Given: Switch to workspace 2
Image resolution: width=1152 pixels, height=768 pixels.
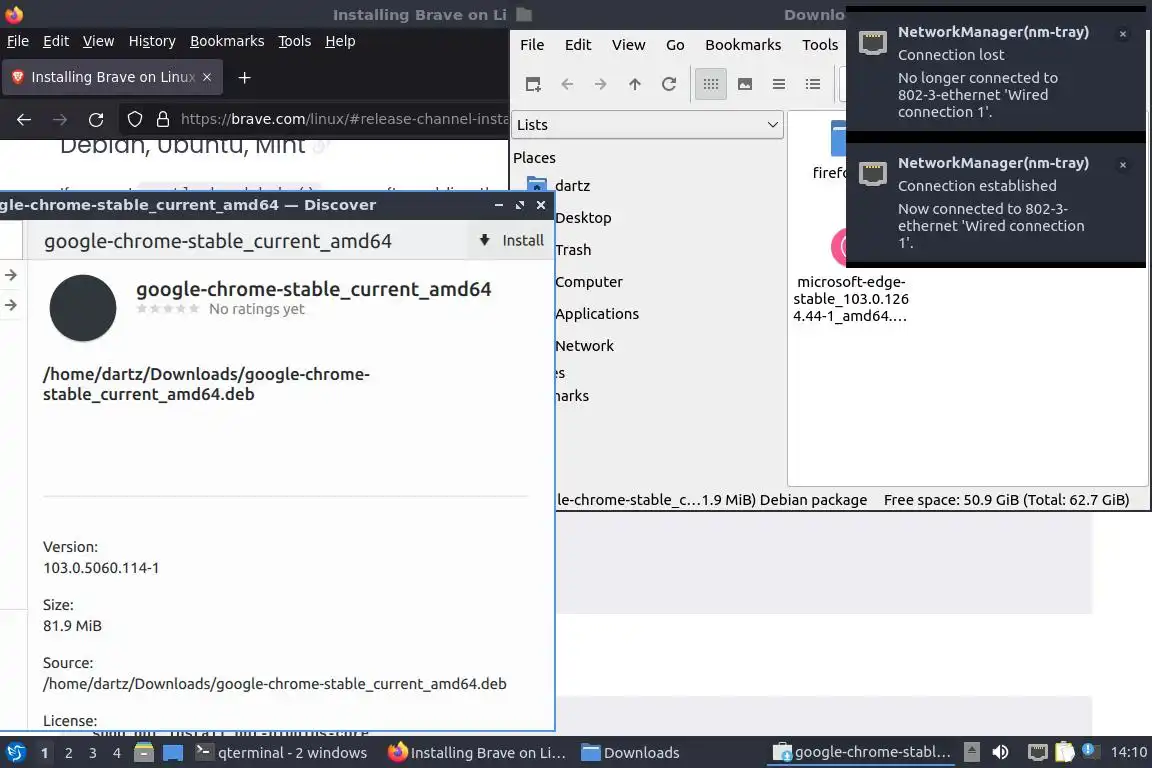Looking at the screenshot, I should 69,753.
